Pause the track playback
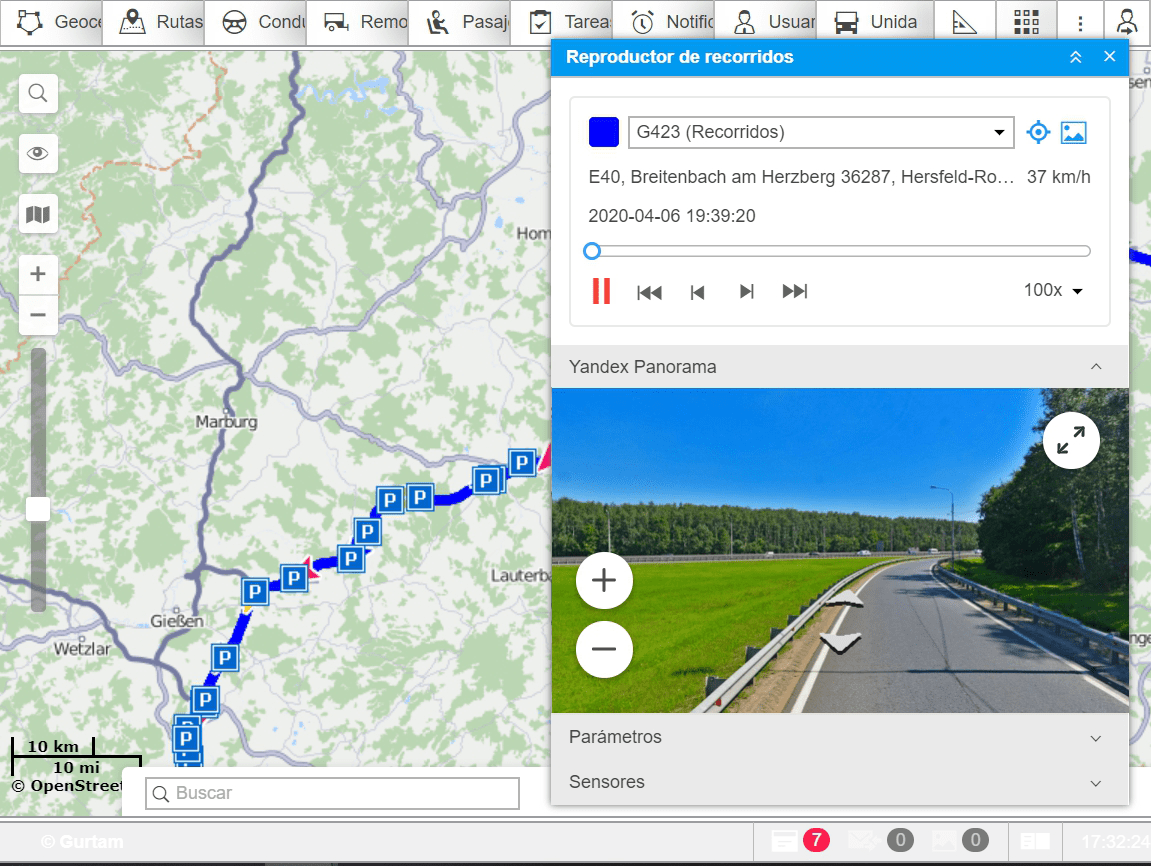Image resolution: width=1151 pixels, height=866 pixels. (x=601, y=291)
